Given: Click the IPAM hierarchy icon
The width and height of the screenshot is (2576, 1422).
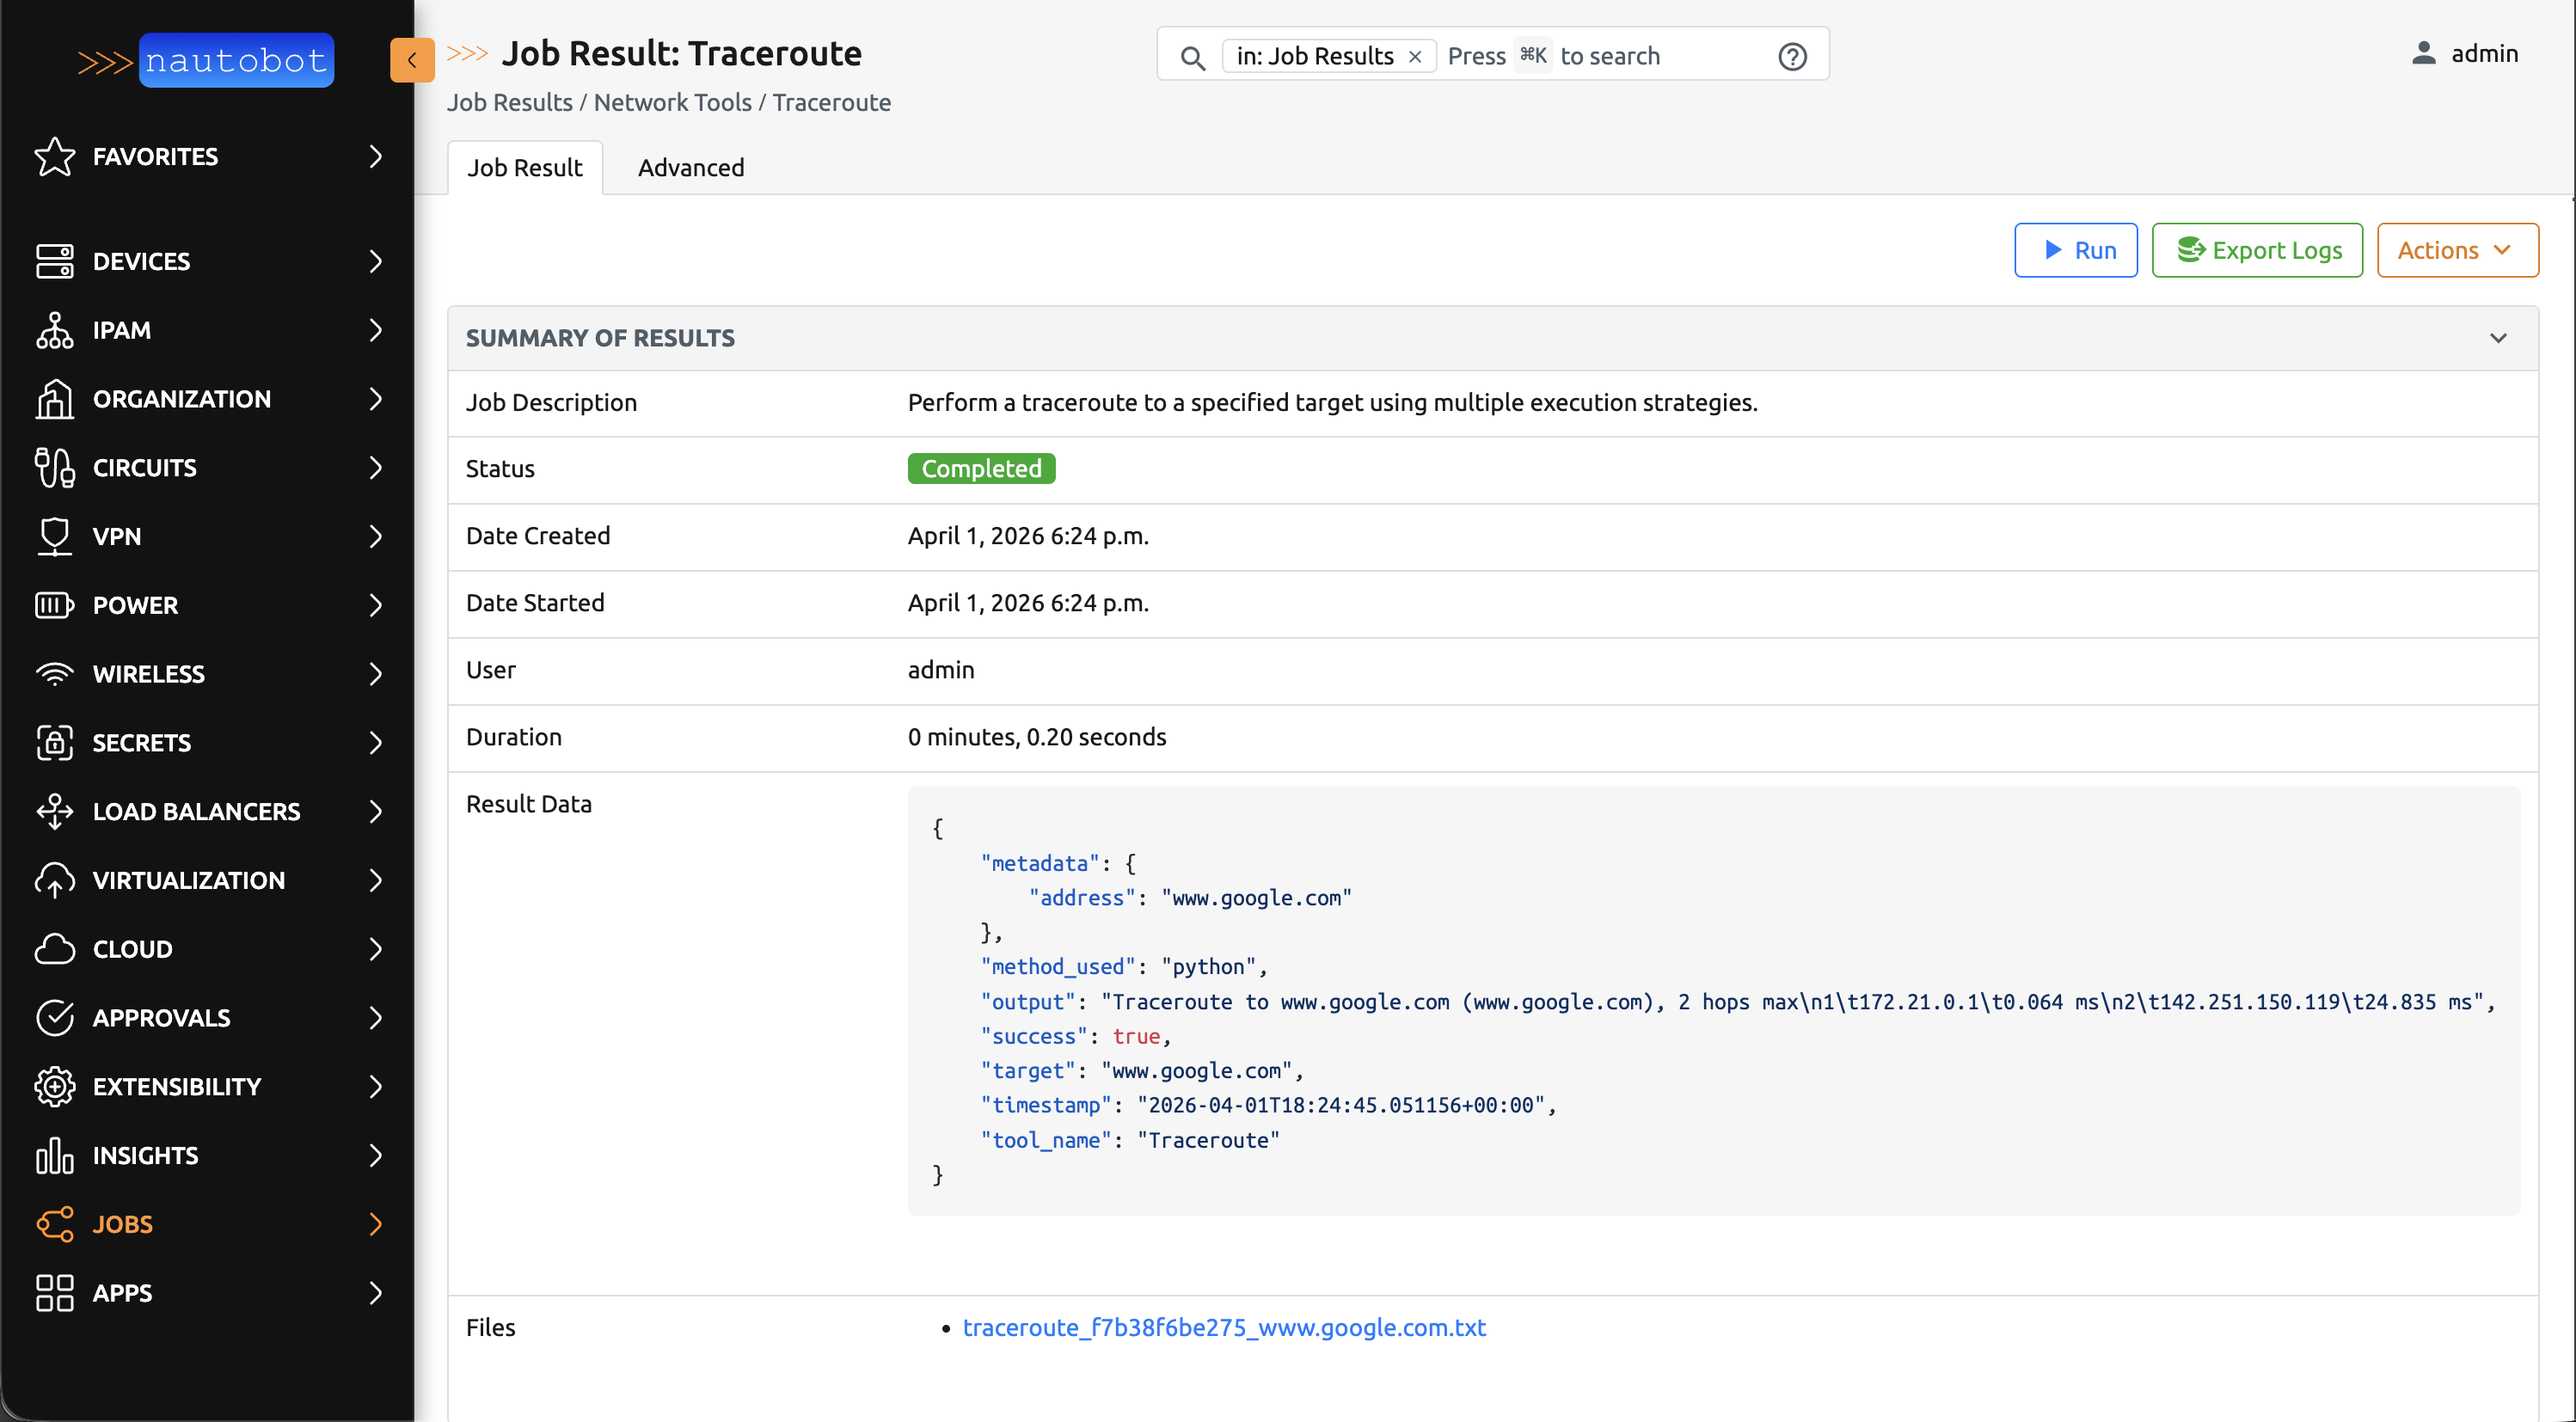Looking at the screenshot, I should 54,330.
